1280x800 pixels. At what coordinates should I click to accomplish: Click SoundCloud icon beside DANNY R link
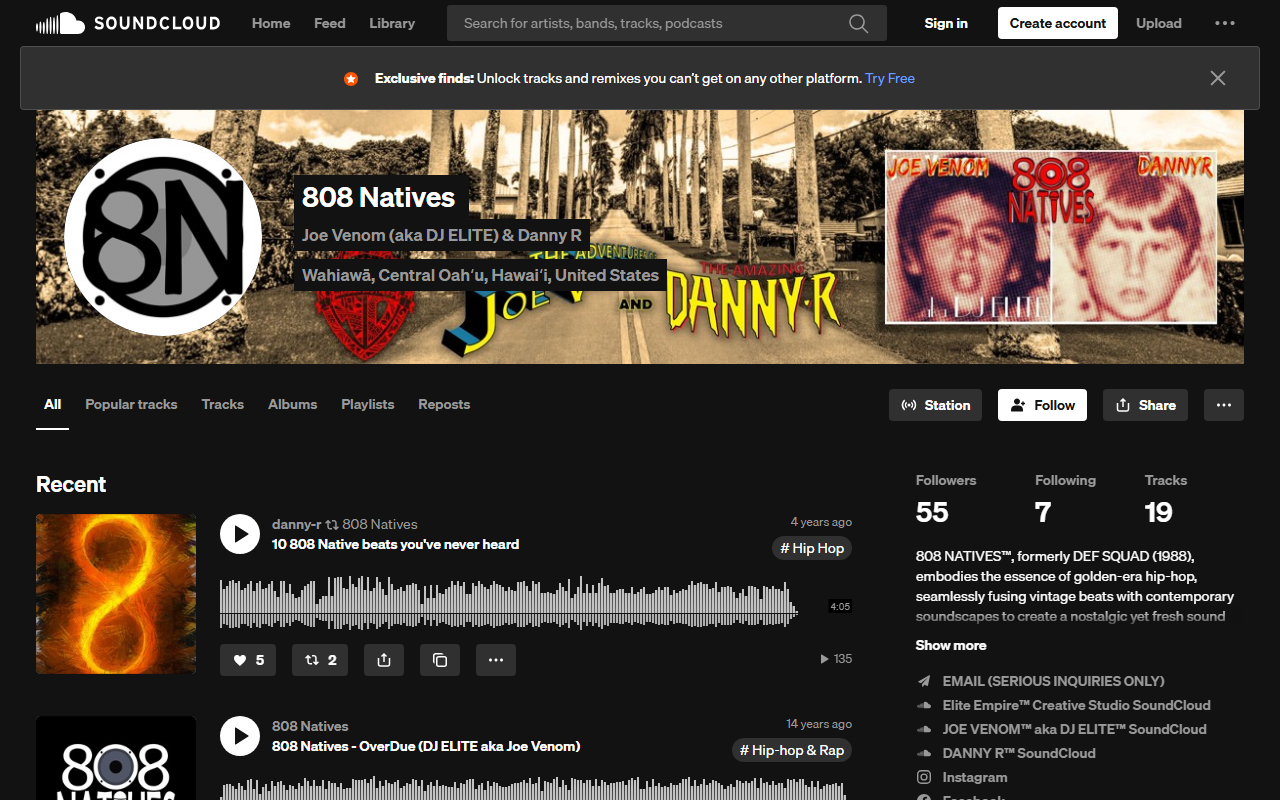pyautogui.click(x=924, y=753)
